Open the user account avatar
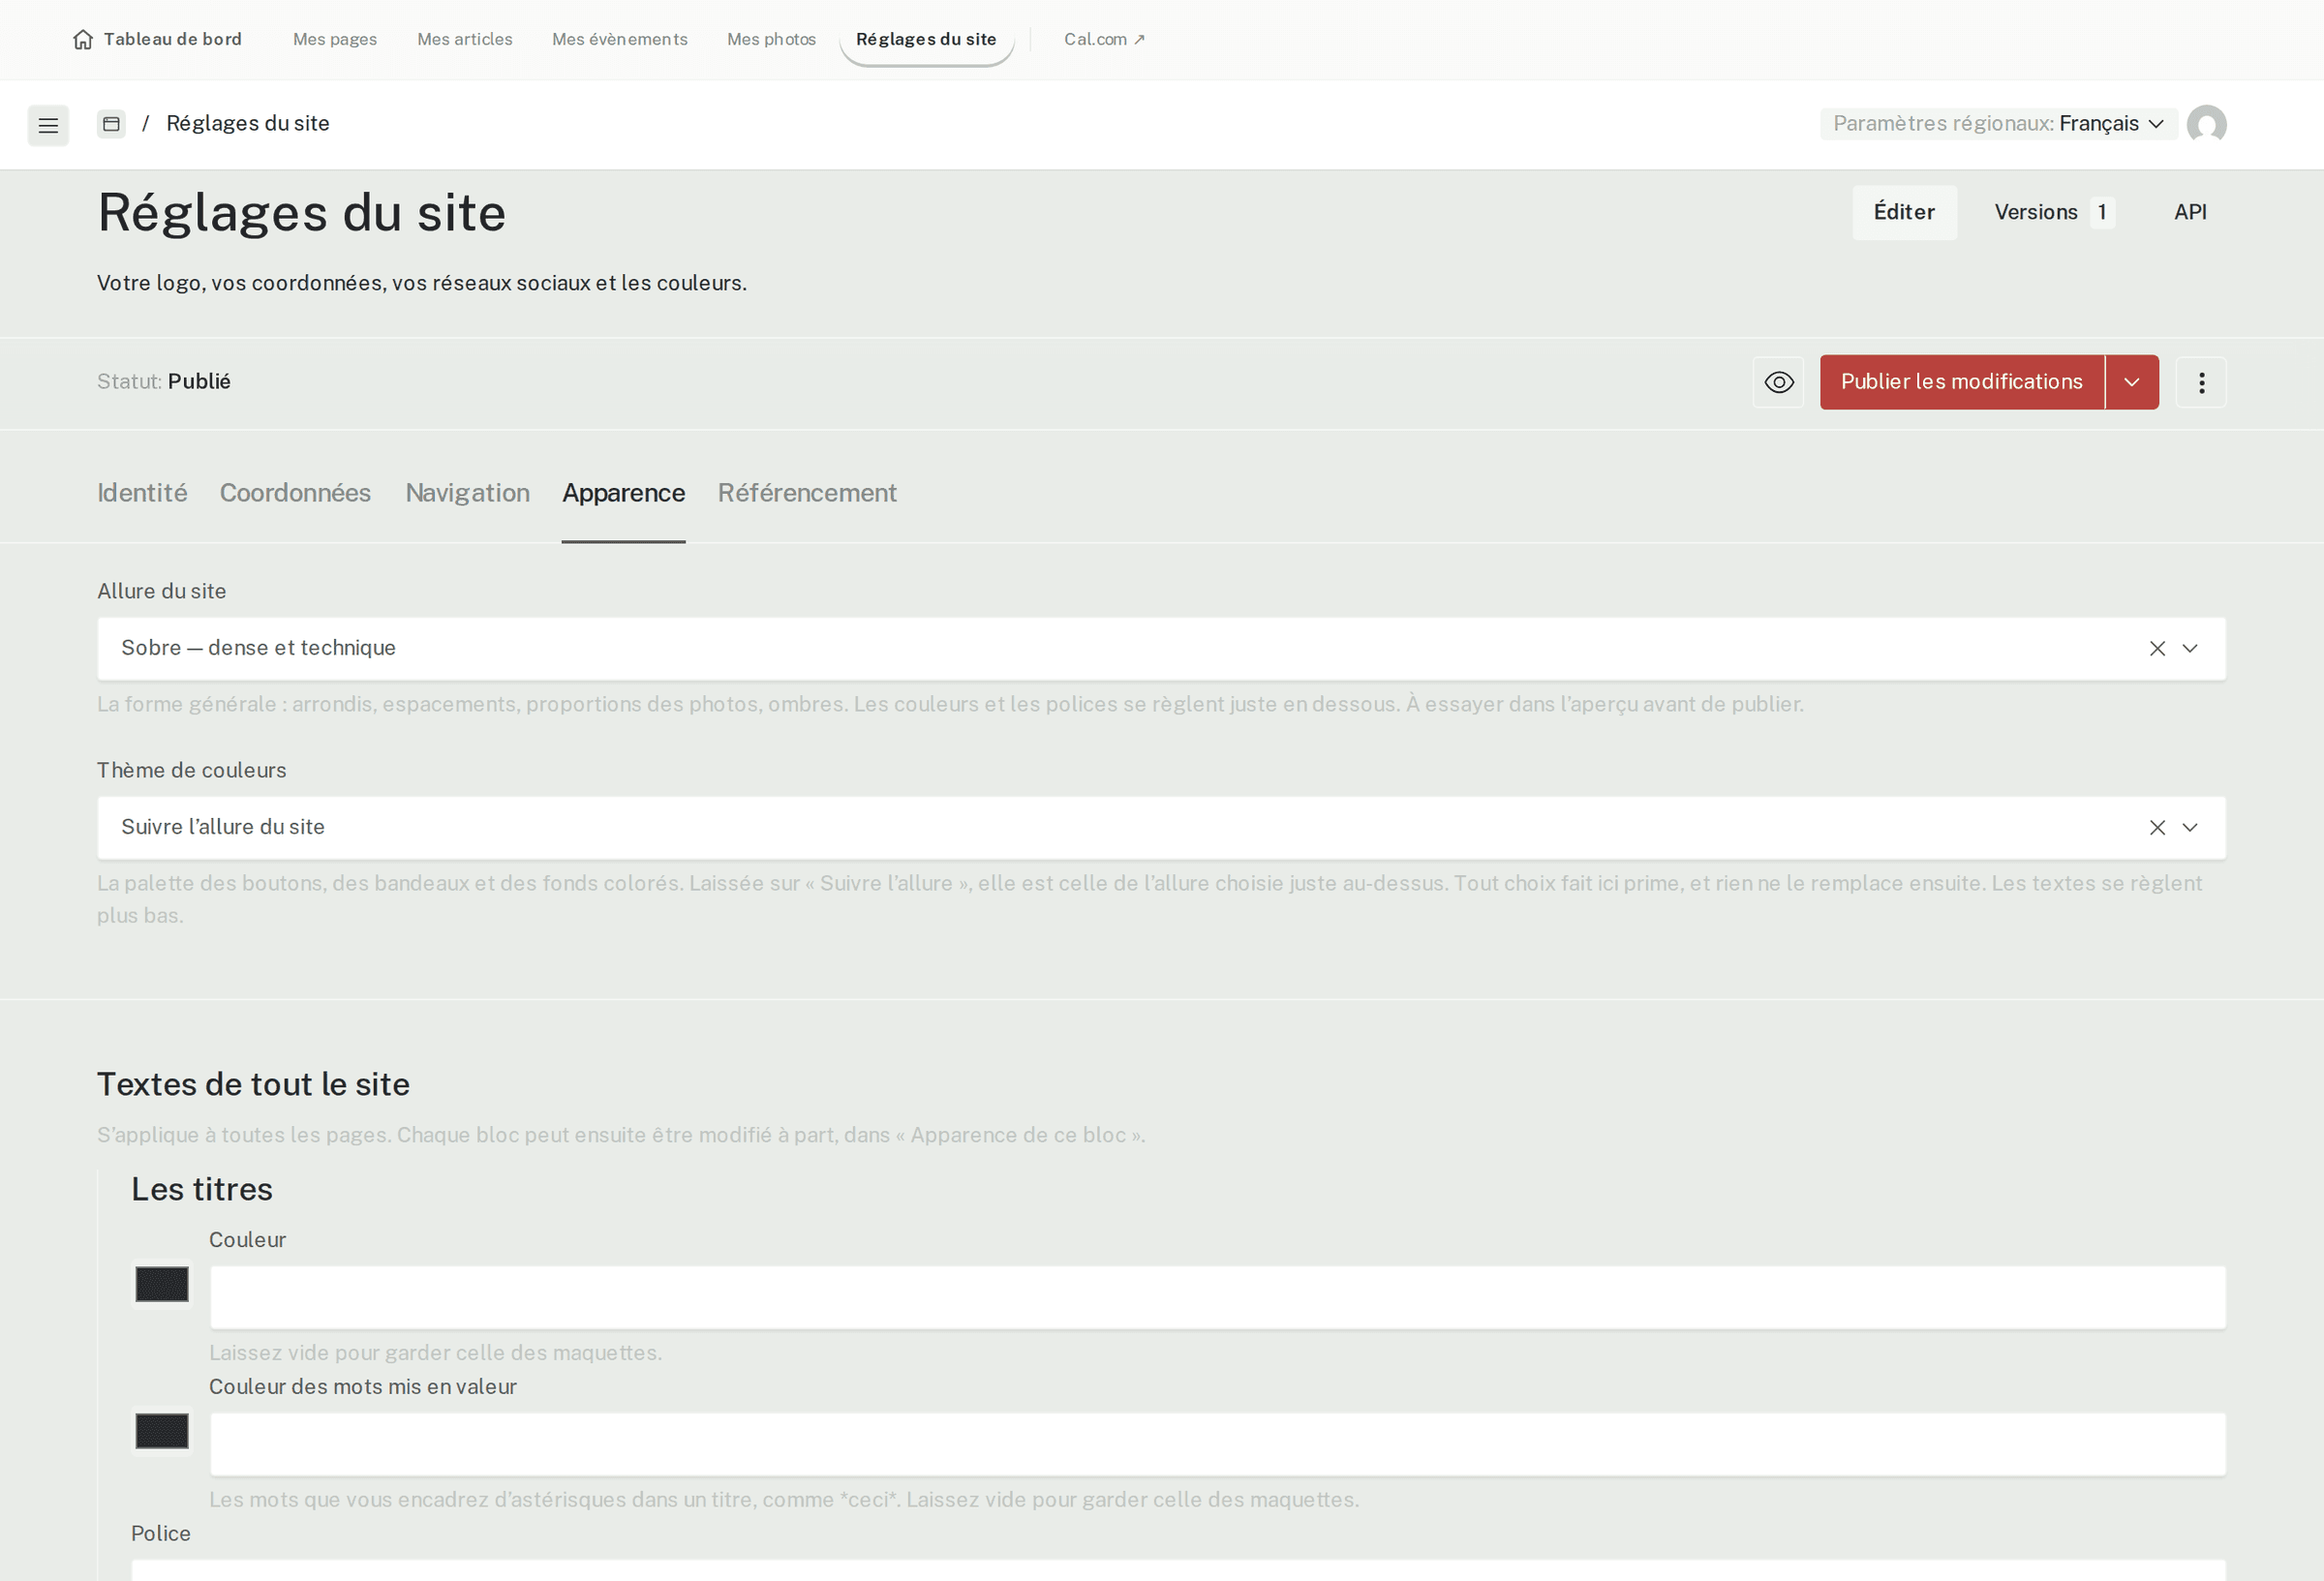2324x1581 pixels. (2206, 124)
